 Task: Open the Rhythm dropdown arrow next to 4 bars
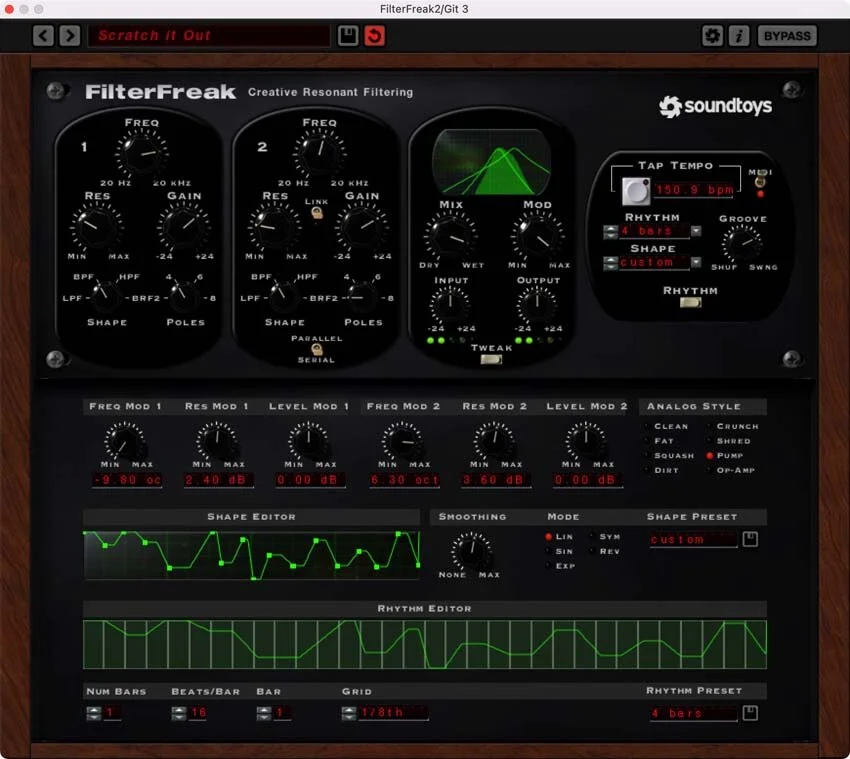(696, 231)
